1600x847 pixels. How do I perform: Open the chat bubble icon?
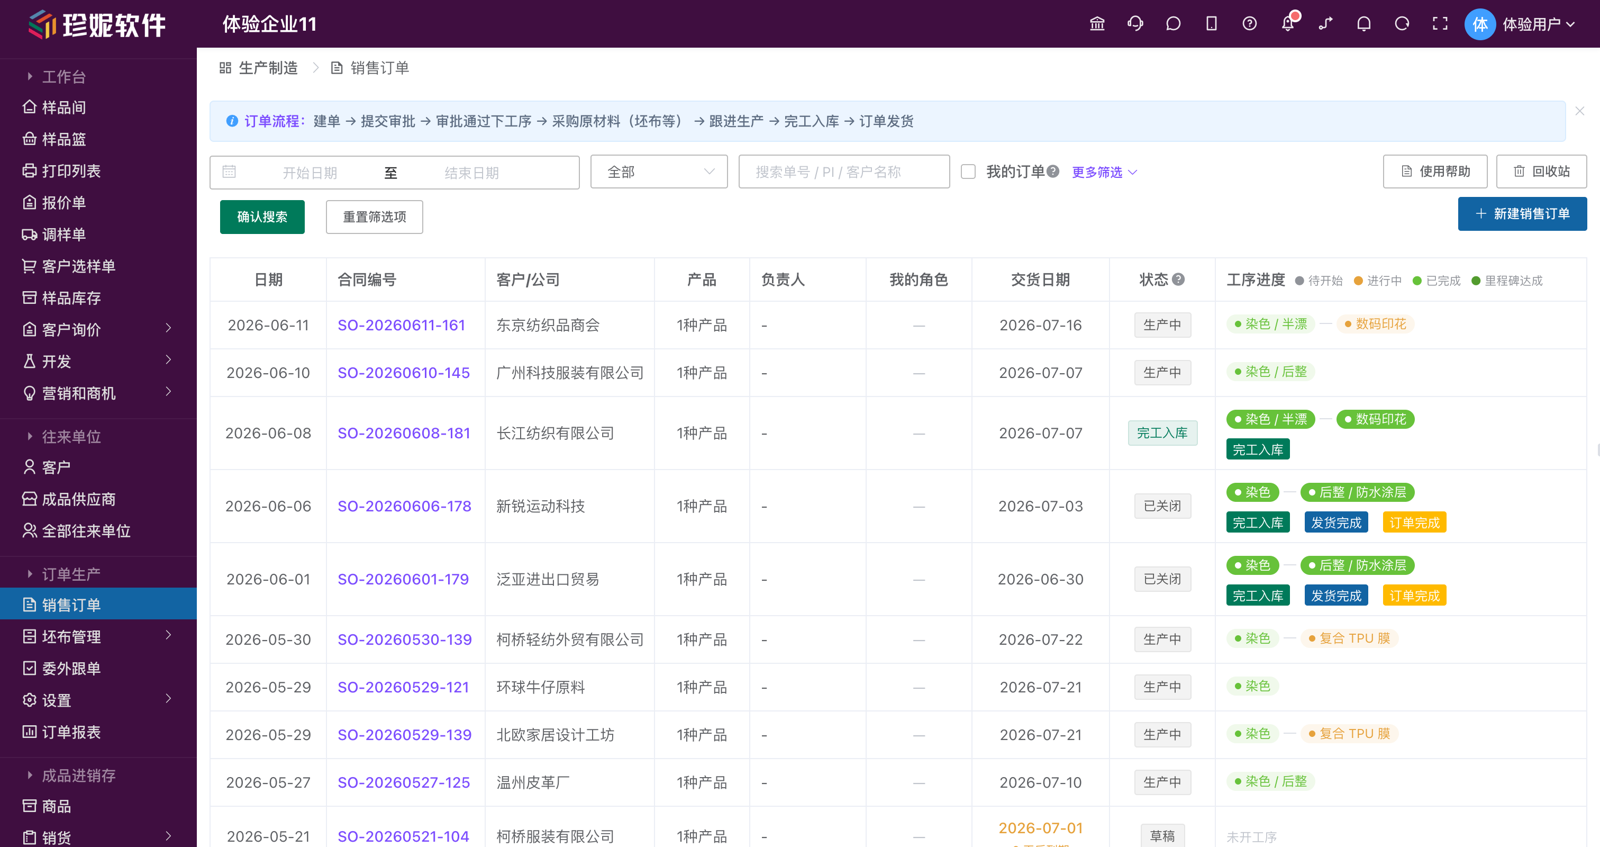click(x=1173, y=24)
